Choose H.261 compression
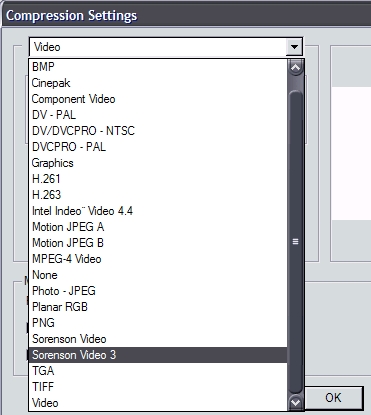 [x=158, y=179]
